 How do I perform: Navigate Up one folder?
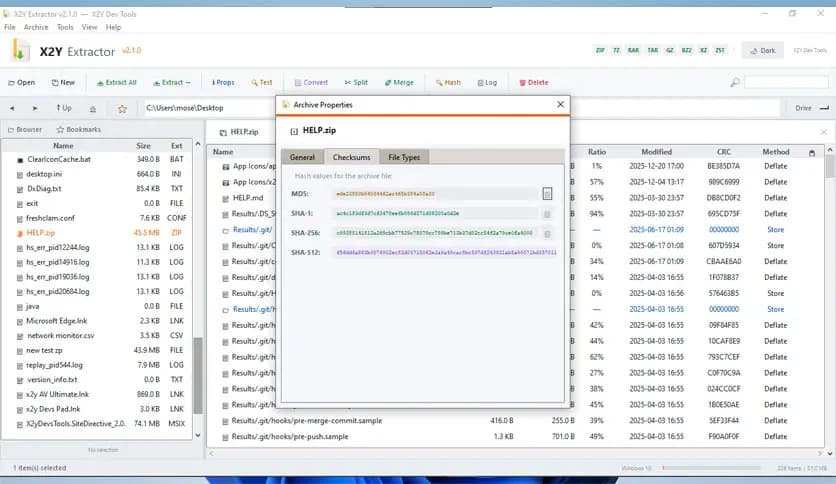coord(63,108)
